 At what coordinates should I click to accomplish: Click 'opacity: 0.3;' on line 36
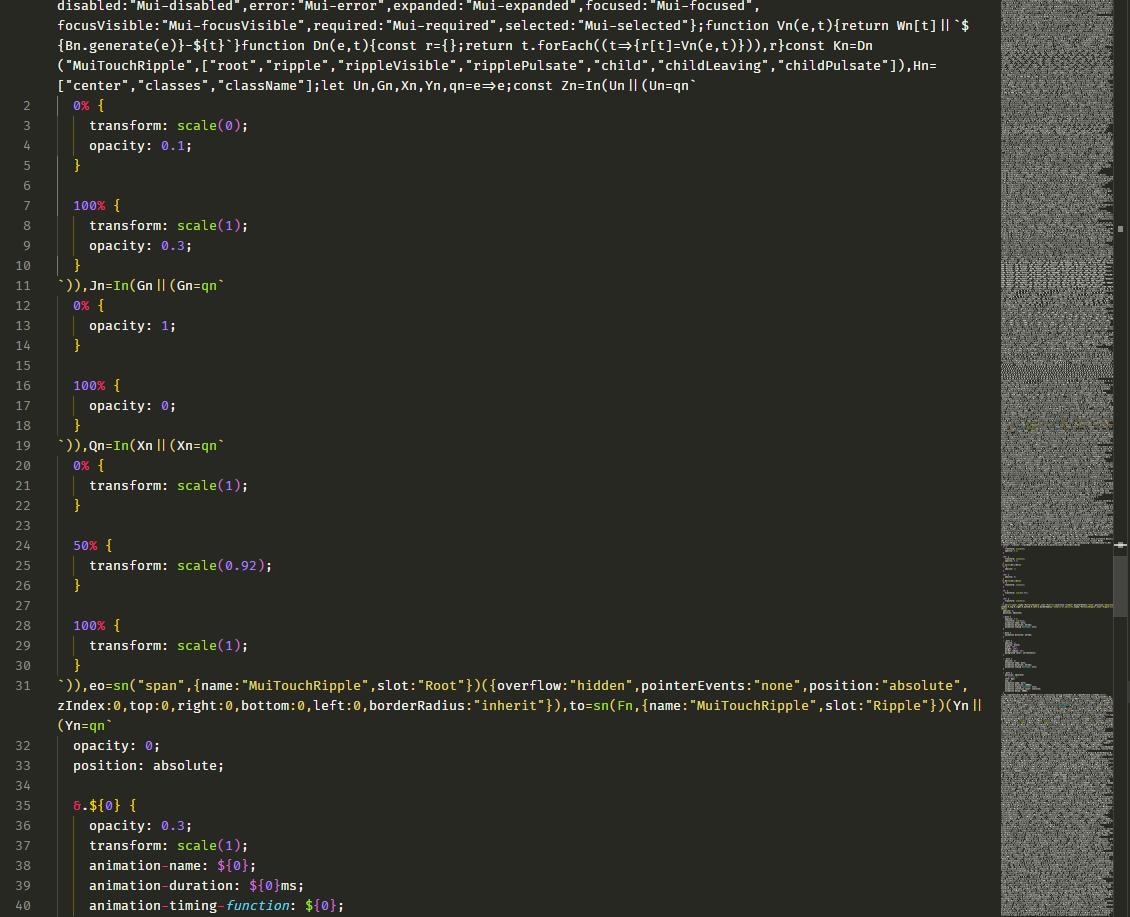(x=141, y=825)
